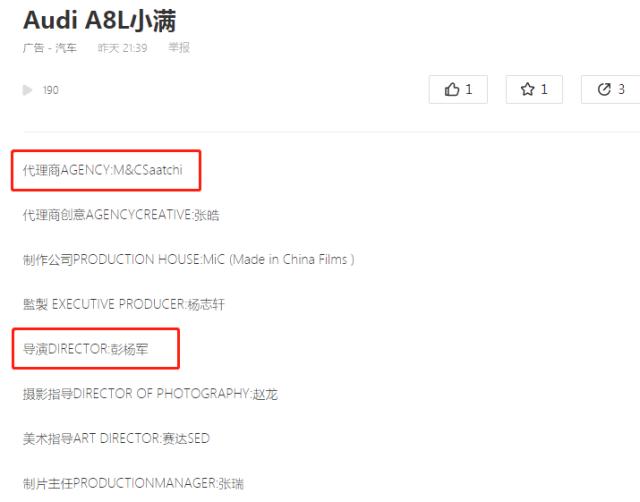Open the 广告 - 汽车 category link
Image resolution: width=640 pixels, height=502 pixels.
(50, 48)
